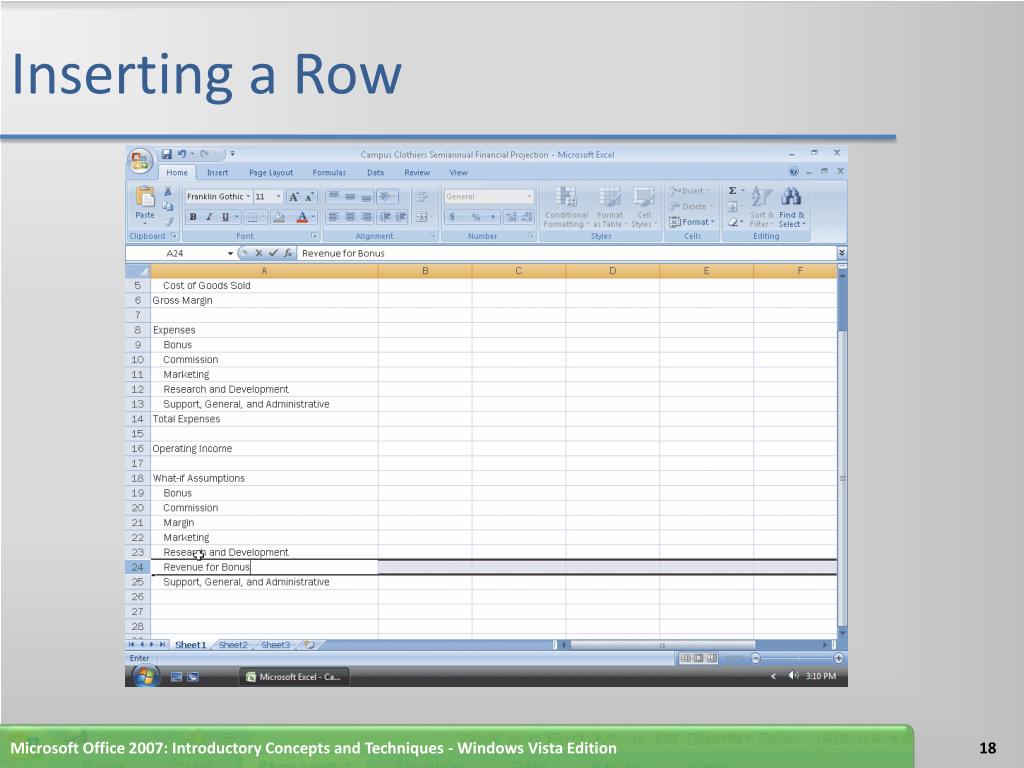Select column B header
This screenshot has height=768, width=1024.
coord(425,270)
